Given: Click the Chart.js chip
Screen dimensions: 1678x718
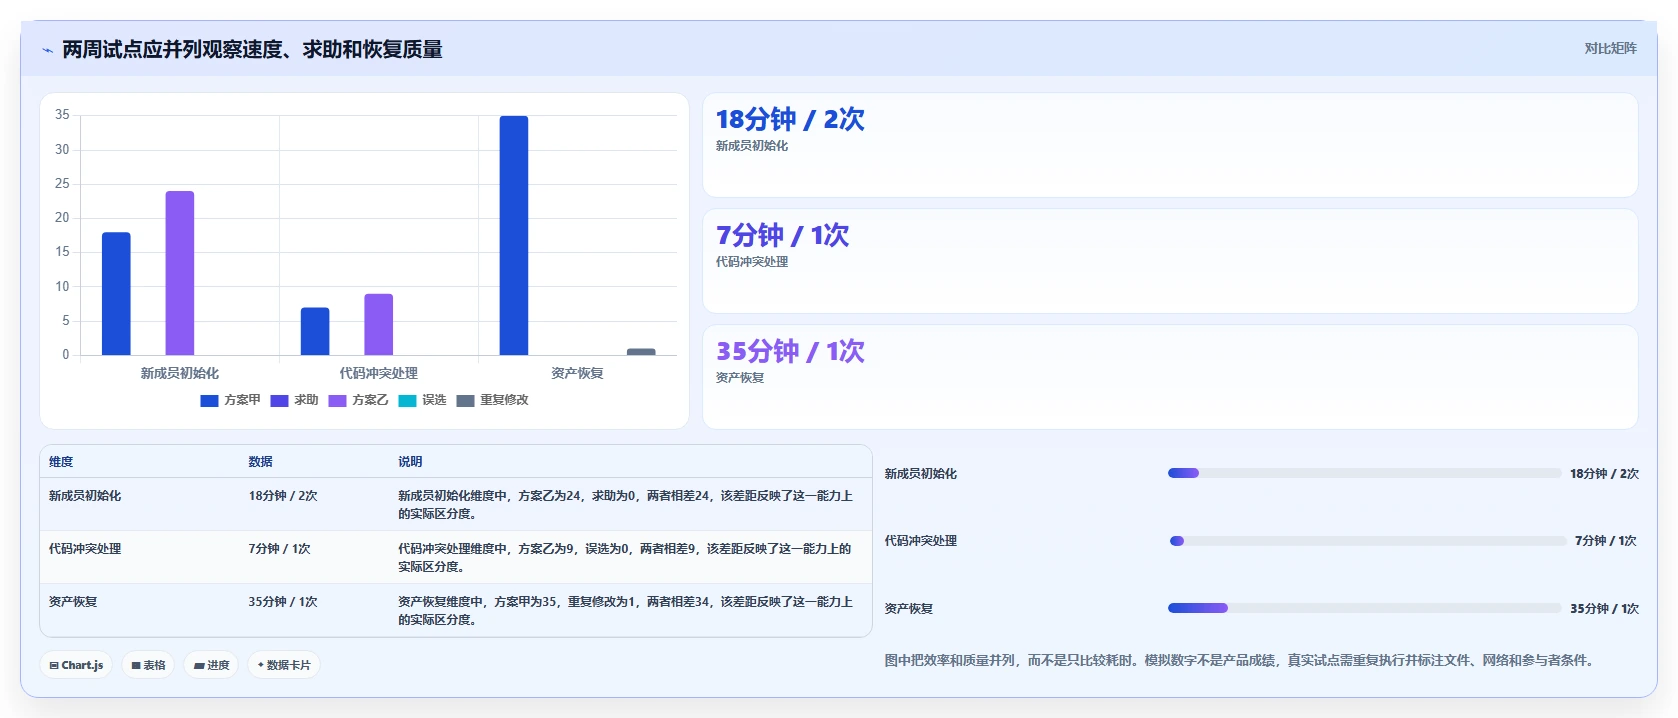Looking at the screenshot, I should pos(76,665).
